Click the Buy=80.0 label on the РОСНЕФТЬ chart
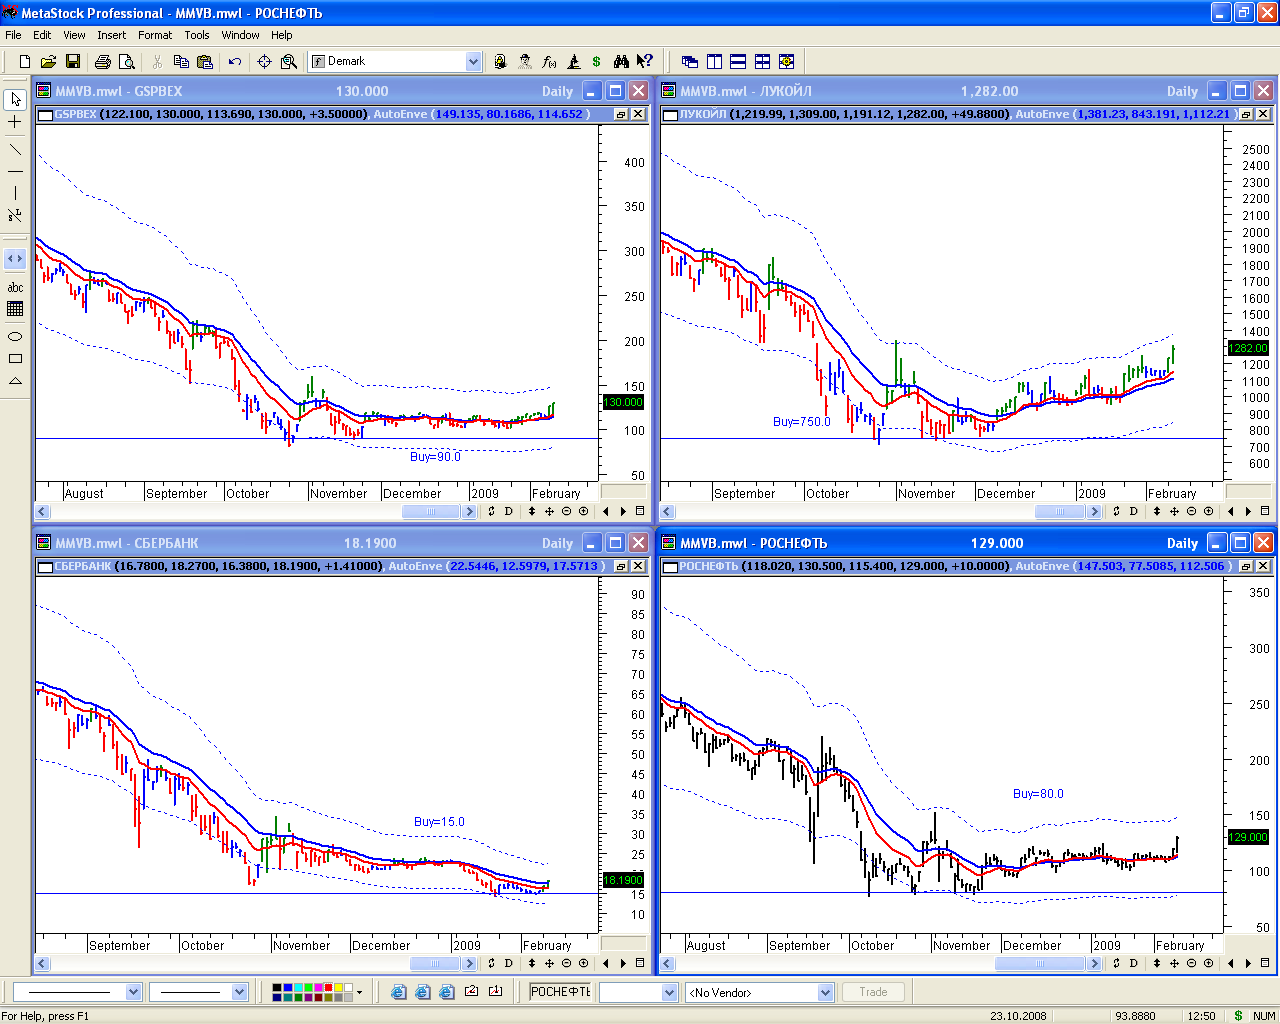Viewport: 1280px width, 1024px height. [1038, 794]
